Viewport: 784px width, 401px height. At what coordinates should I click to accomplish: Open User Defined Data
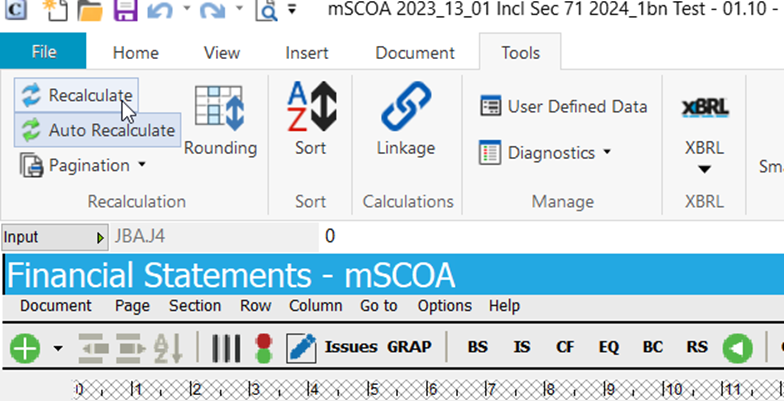tap(564, 106)
